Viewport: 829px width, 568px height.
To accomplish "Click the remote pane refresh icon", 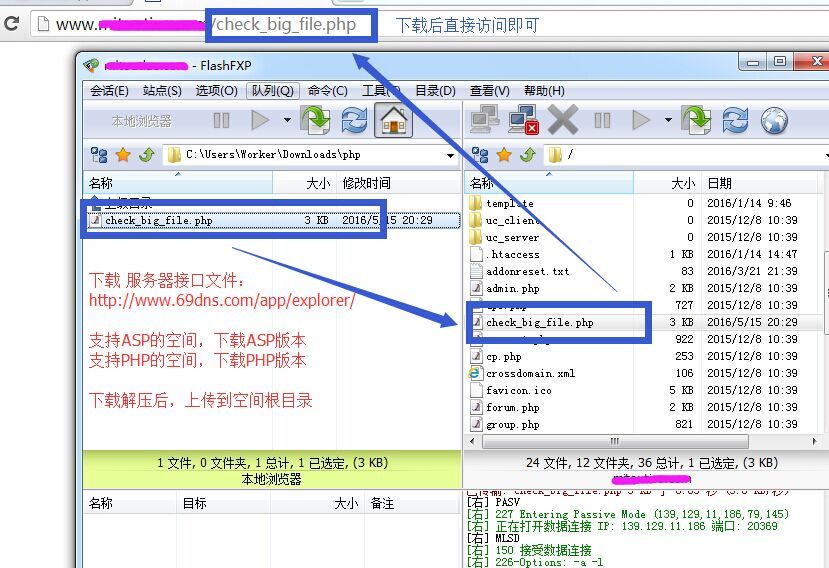I will click(x=735, y=121).
